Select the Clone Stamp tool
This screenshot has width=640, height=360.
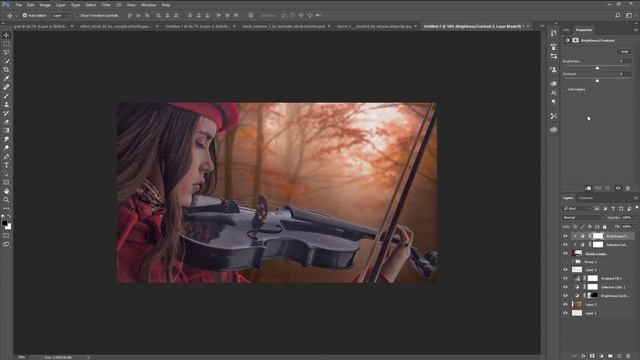[x=6, y=104]
